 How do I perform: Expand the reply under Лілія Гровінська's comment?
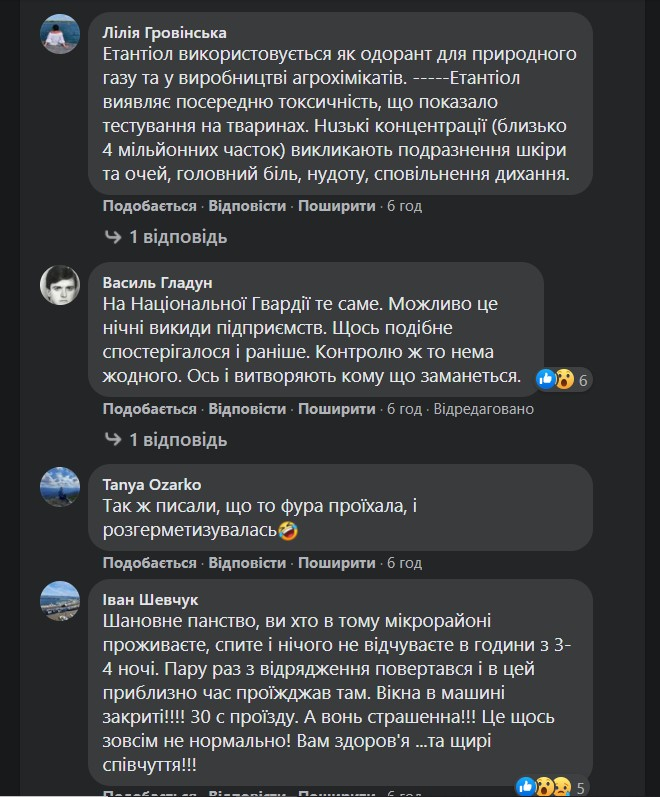pos(166,237)
